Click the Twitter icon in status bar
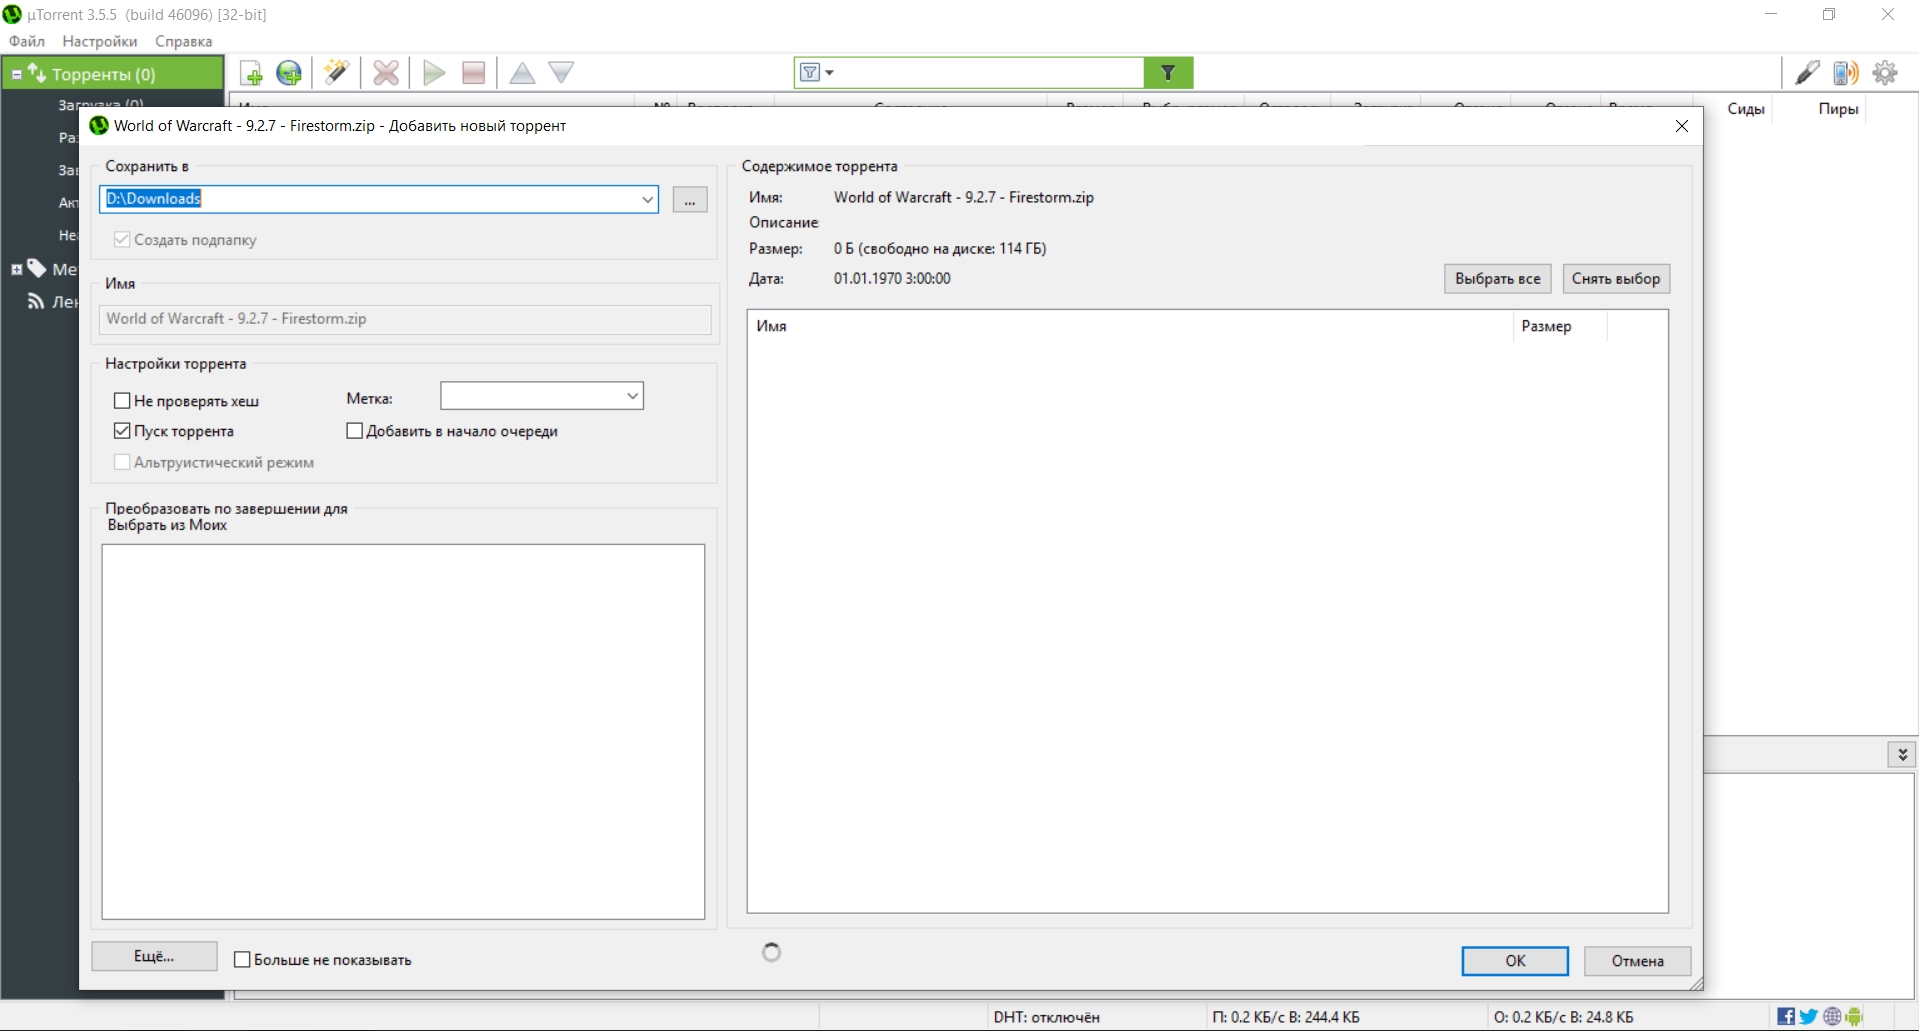Image resolution: width=1919 pixels, height=1031 pixels. (x=1809, y=1017)
